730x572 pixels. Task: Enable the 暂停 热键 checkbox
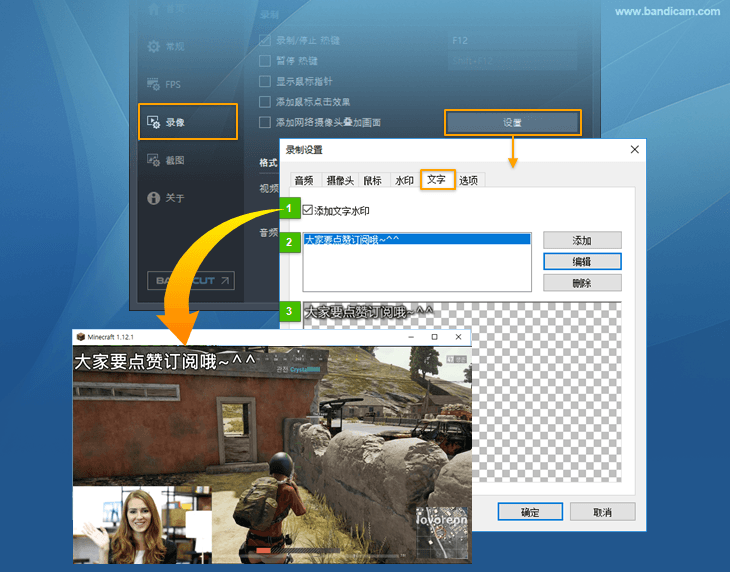pyautogui.click(x=265, y=61)
